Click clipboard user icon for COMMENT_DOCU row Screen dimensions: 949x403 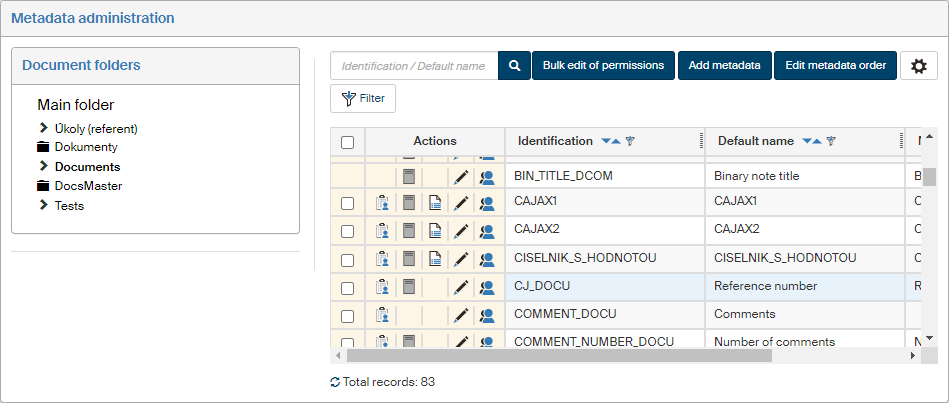(383, 316)
